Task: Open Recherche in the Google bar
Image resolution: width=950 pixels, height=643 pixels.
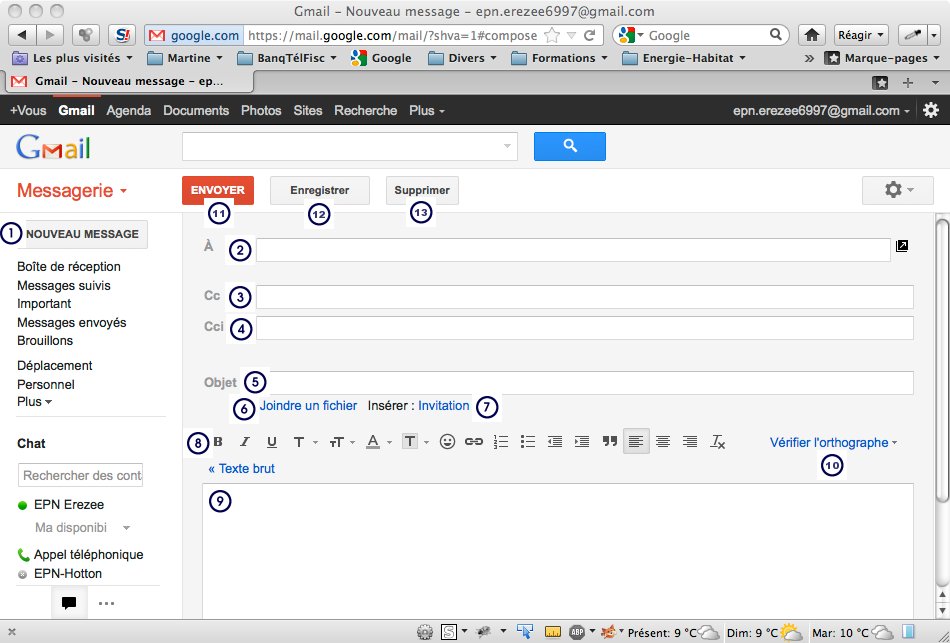Action: (x=365, y=110)
